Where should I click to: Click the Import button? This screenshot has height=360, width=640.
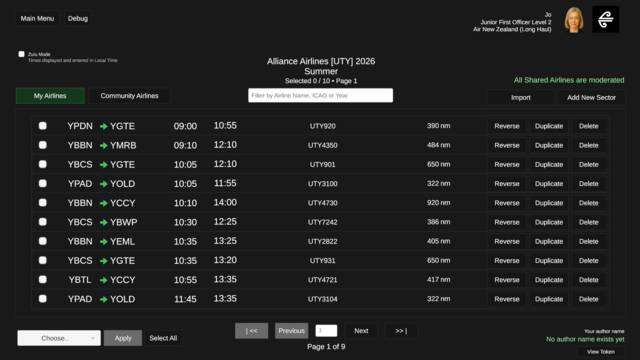coord(521,98)
